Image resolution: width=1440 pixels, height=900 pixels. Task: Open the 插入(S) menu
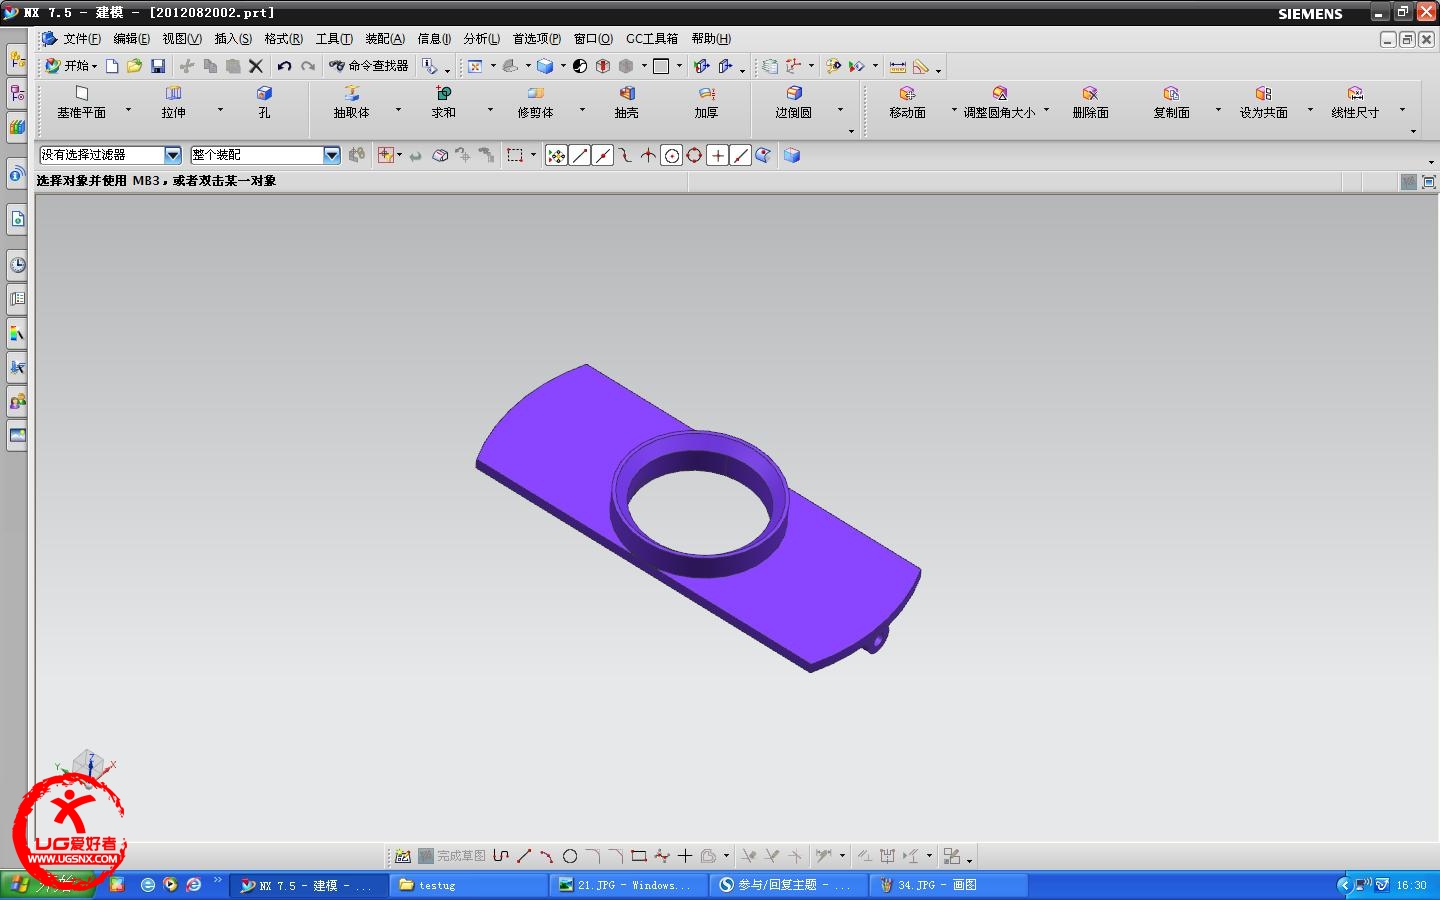tap(233, 39)
